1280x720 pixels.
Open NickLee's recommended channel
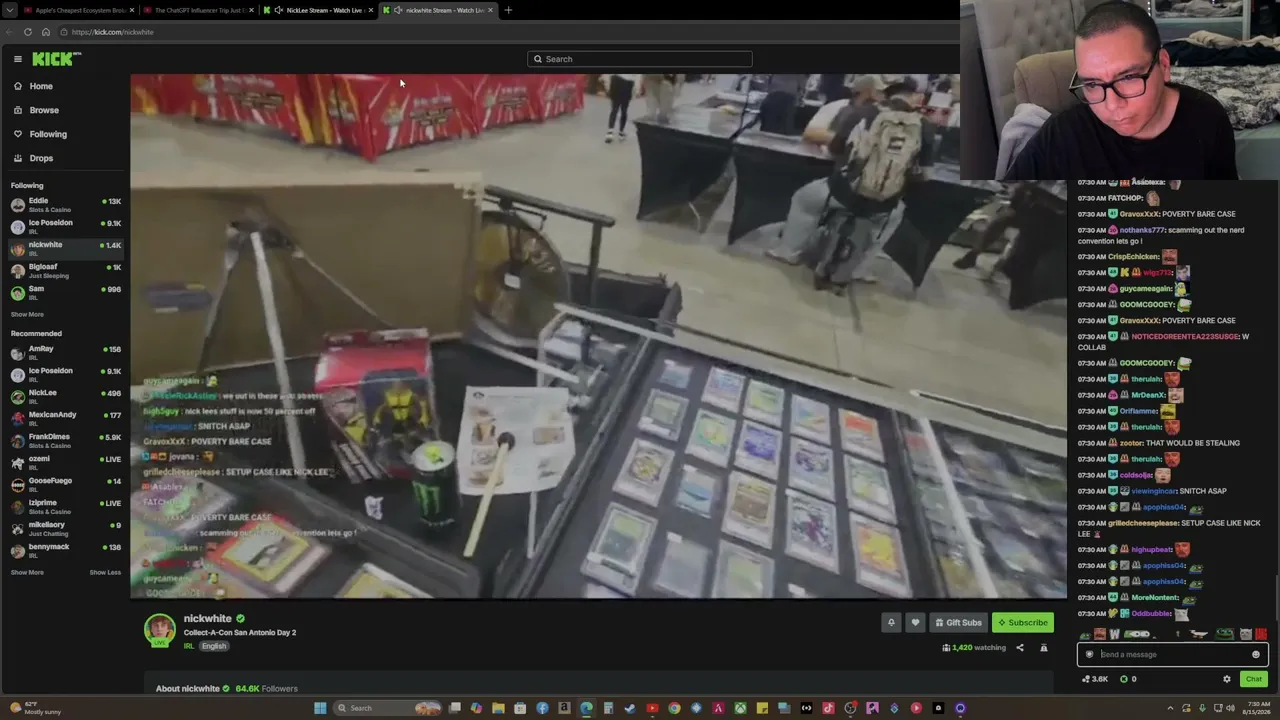(x=65, y=396)
